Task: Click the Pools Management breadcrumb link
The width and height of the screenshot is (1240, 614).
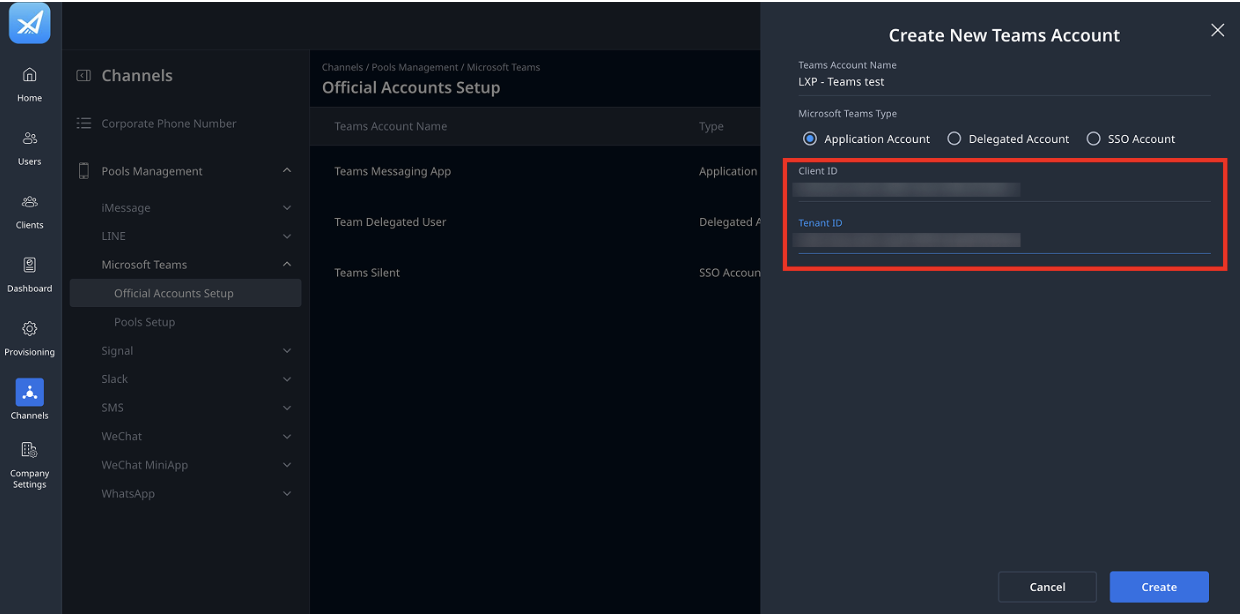Action: click(x=414, y=67)
